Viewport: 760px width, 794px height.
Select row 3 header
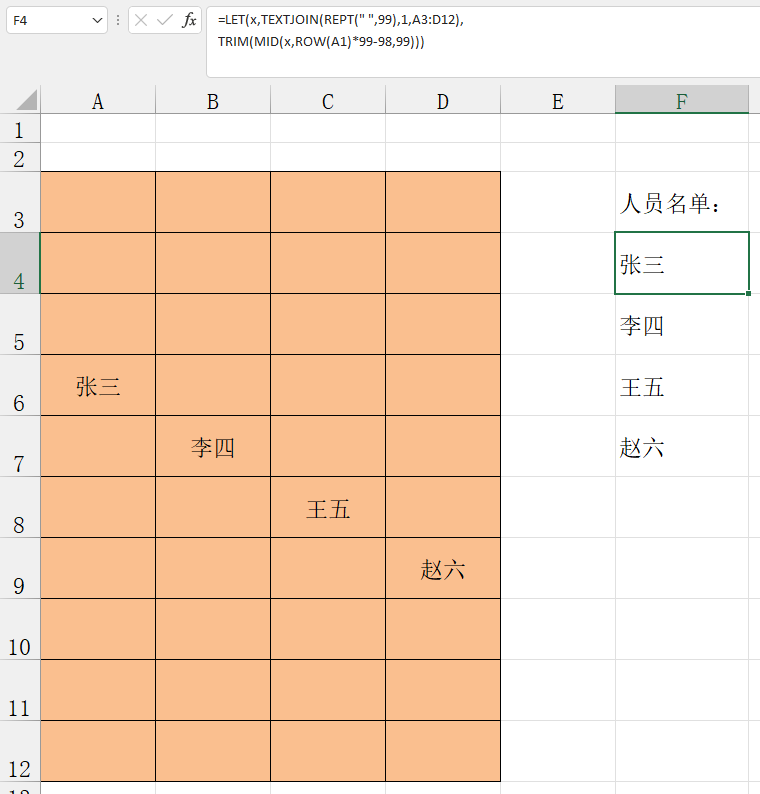[20, 202]
